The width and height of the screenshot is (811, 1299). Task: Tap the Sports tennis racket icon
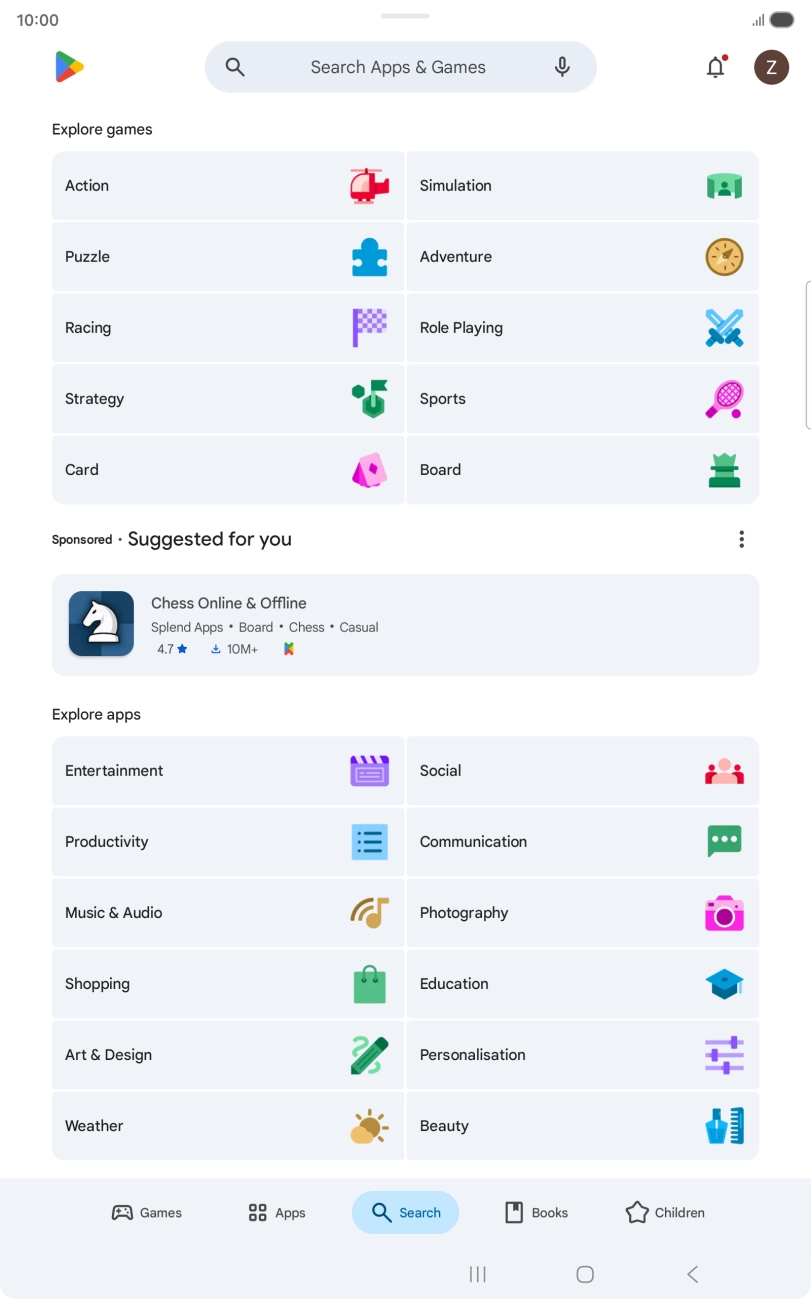(724, 399)
